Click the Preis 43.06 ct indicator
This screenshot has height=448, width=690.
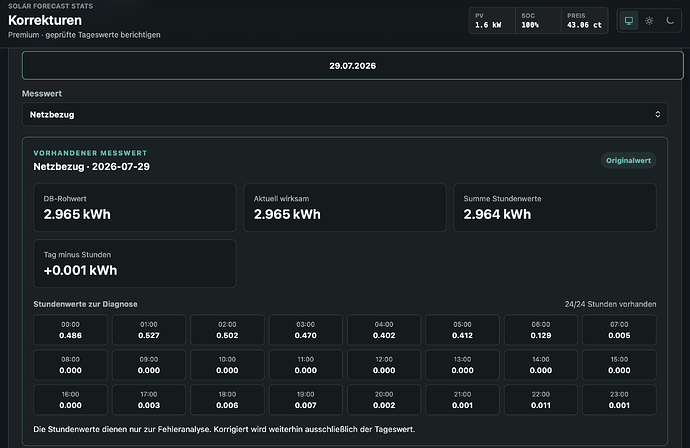click(x=584, y=21)
